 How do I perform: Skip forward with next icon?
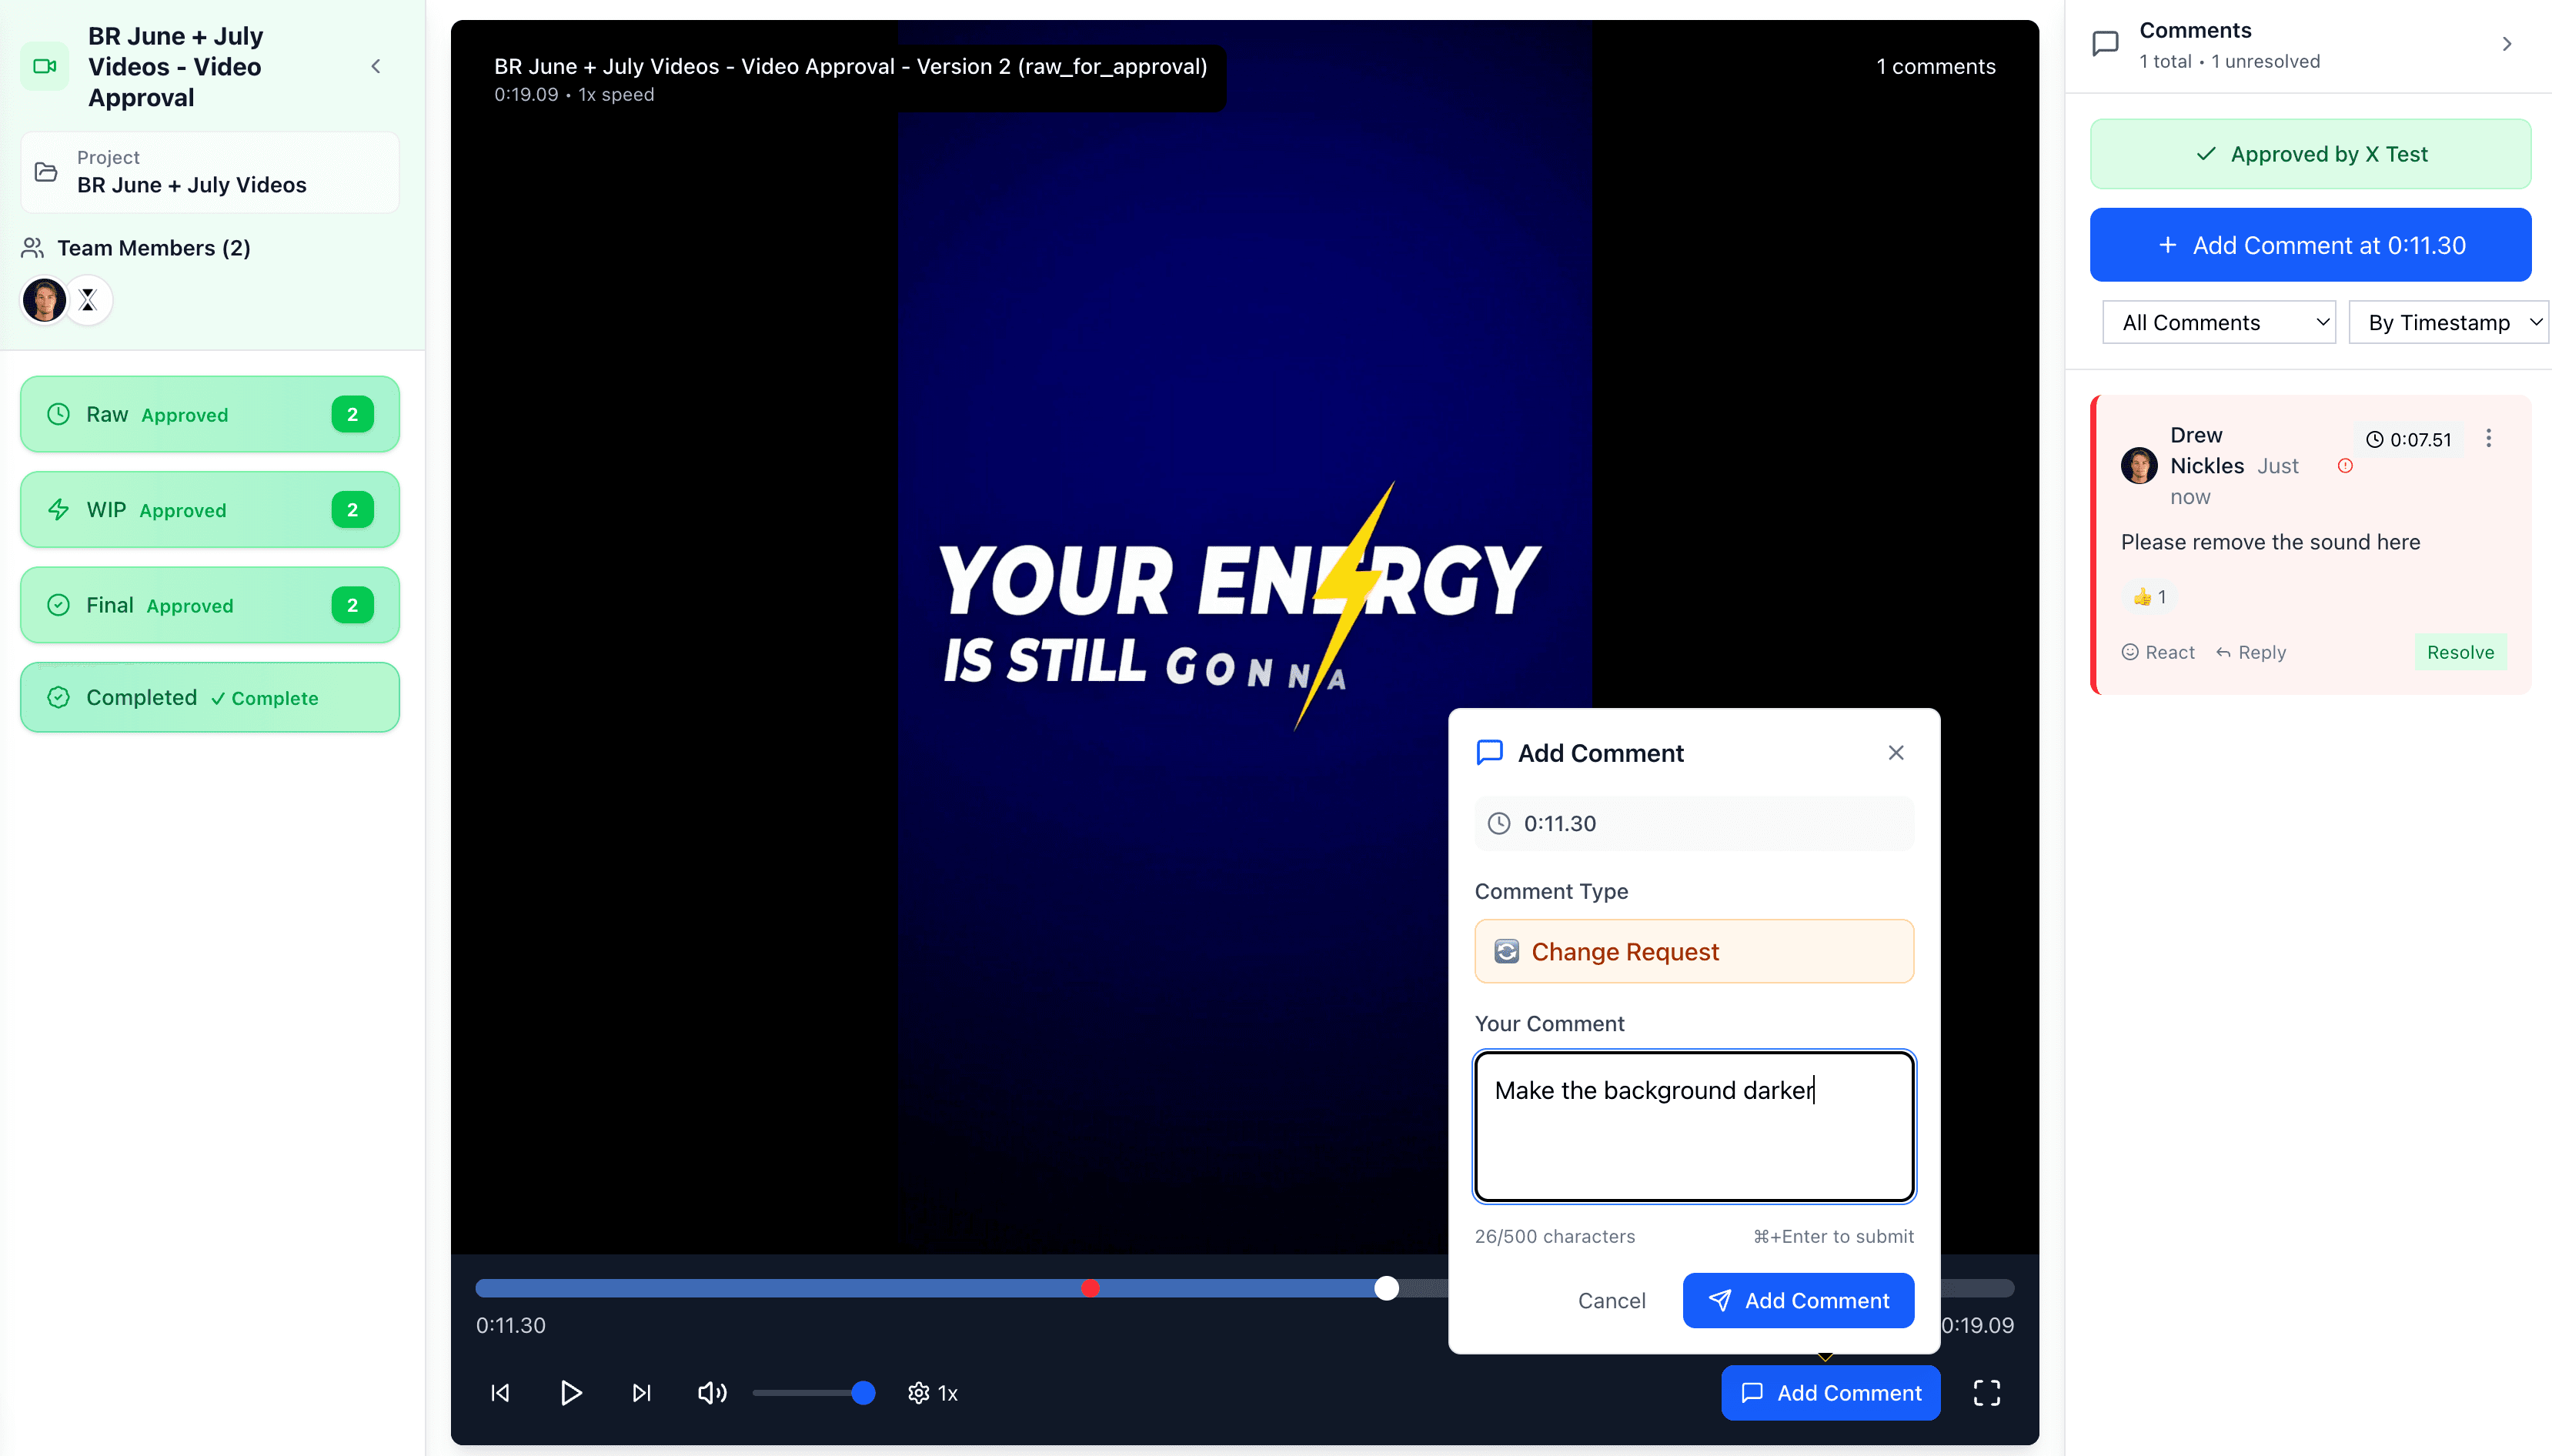pyautogui.click(x=642, y=1393)
